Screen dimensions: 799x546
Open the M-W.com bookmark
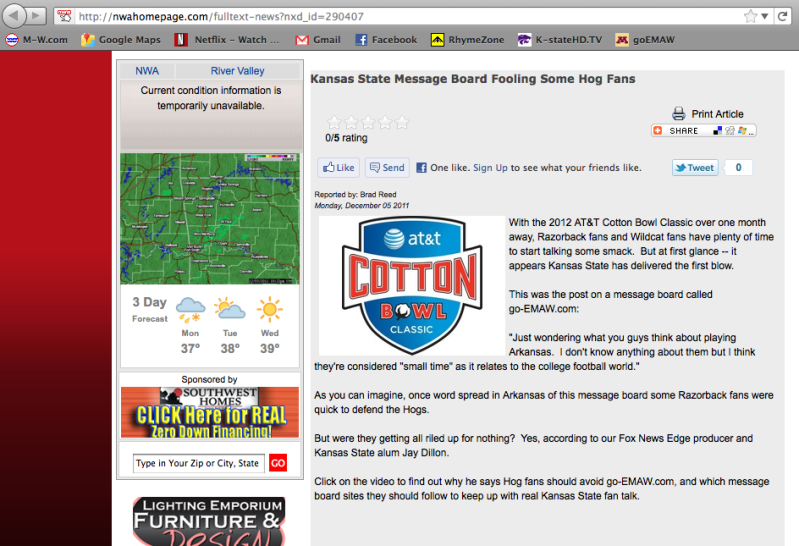click(36, 40)
